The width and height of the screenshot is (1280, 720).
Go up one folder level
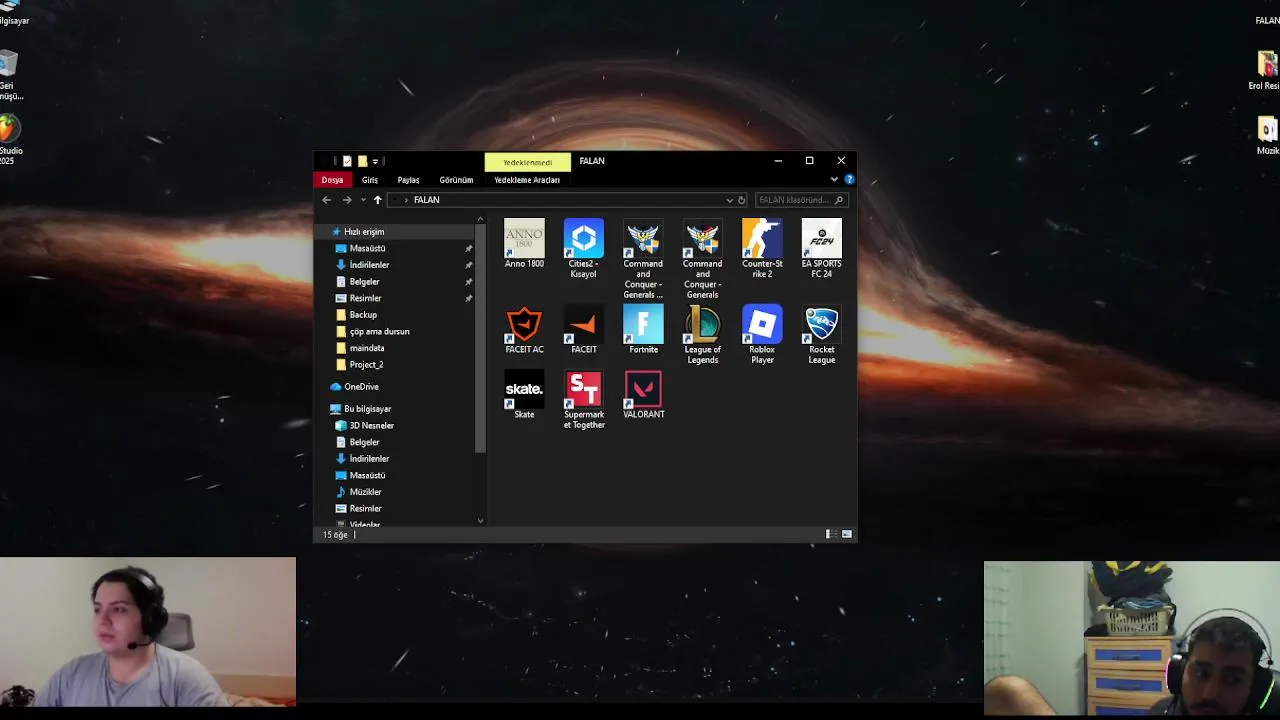(x=377, y=200)
